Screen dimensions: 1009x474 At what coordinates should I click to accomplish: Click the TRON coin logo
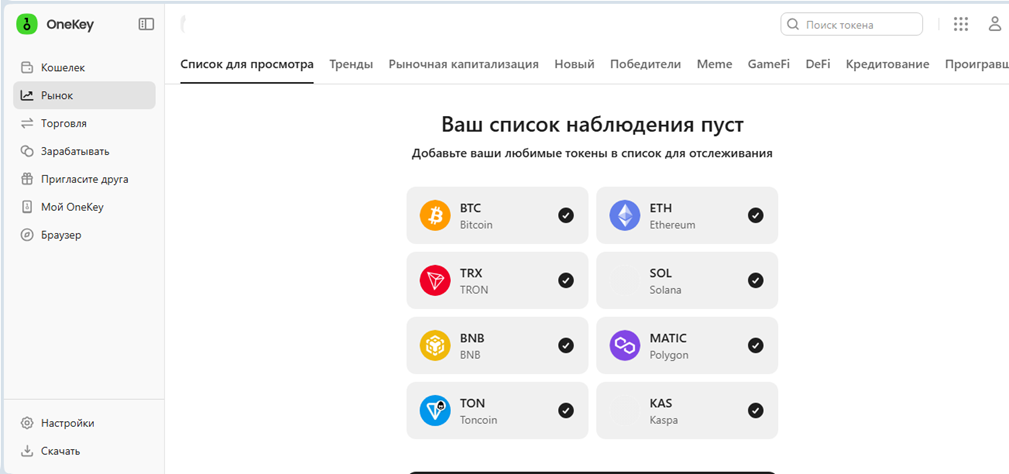tap(435, 281)
